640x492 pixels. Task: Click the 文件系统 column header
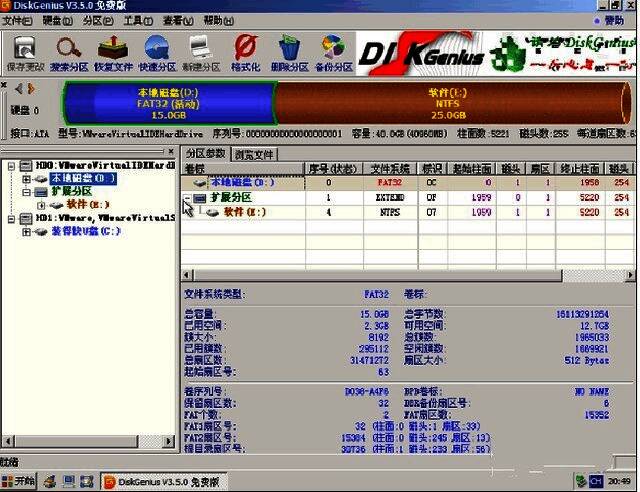tap(390, 169)
